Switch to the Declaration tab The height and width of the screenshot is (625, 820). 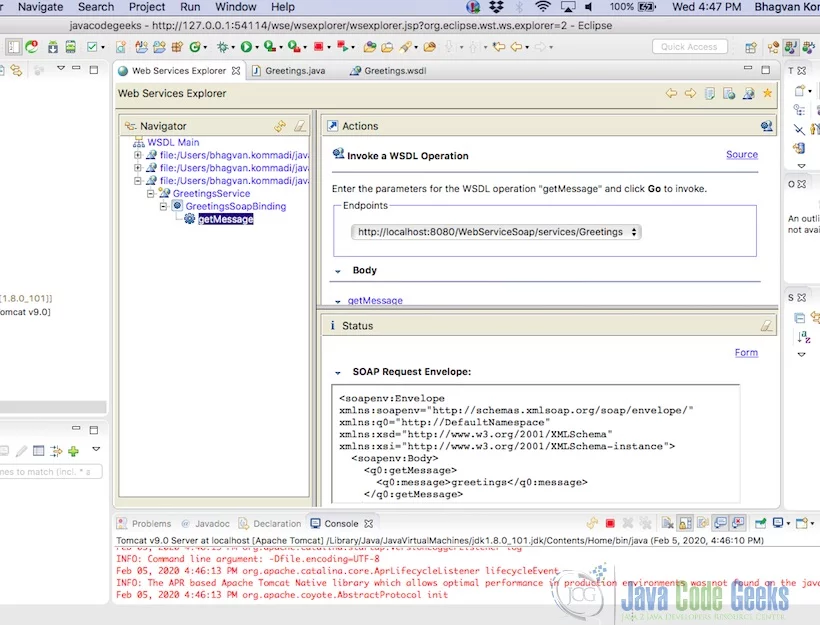[x=270, y=524]
